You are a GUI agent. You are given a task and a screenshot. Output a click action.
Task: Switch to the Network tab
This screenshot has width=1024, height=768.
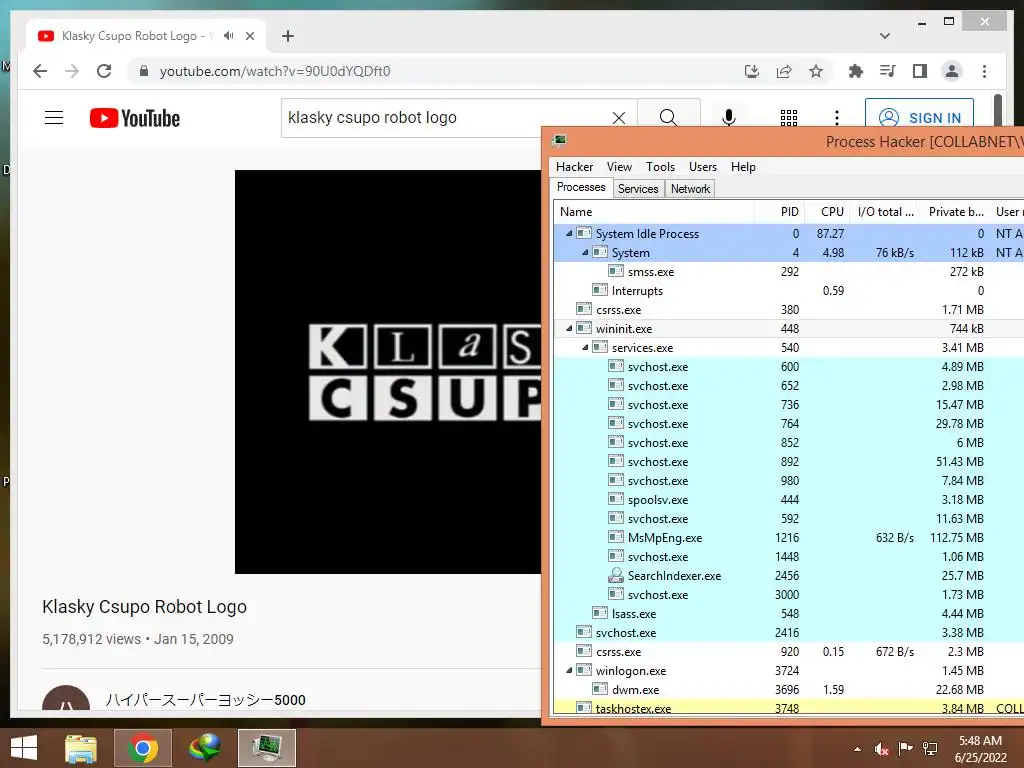coord(690,189)
